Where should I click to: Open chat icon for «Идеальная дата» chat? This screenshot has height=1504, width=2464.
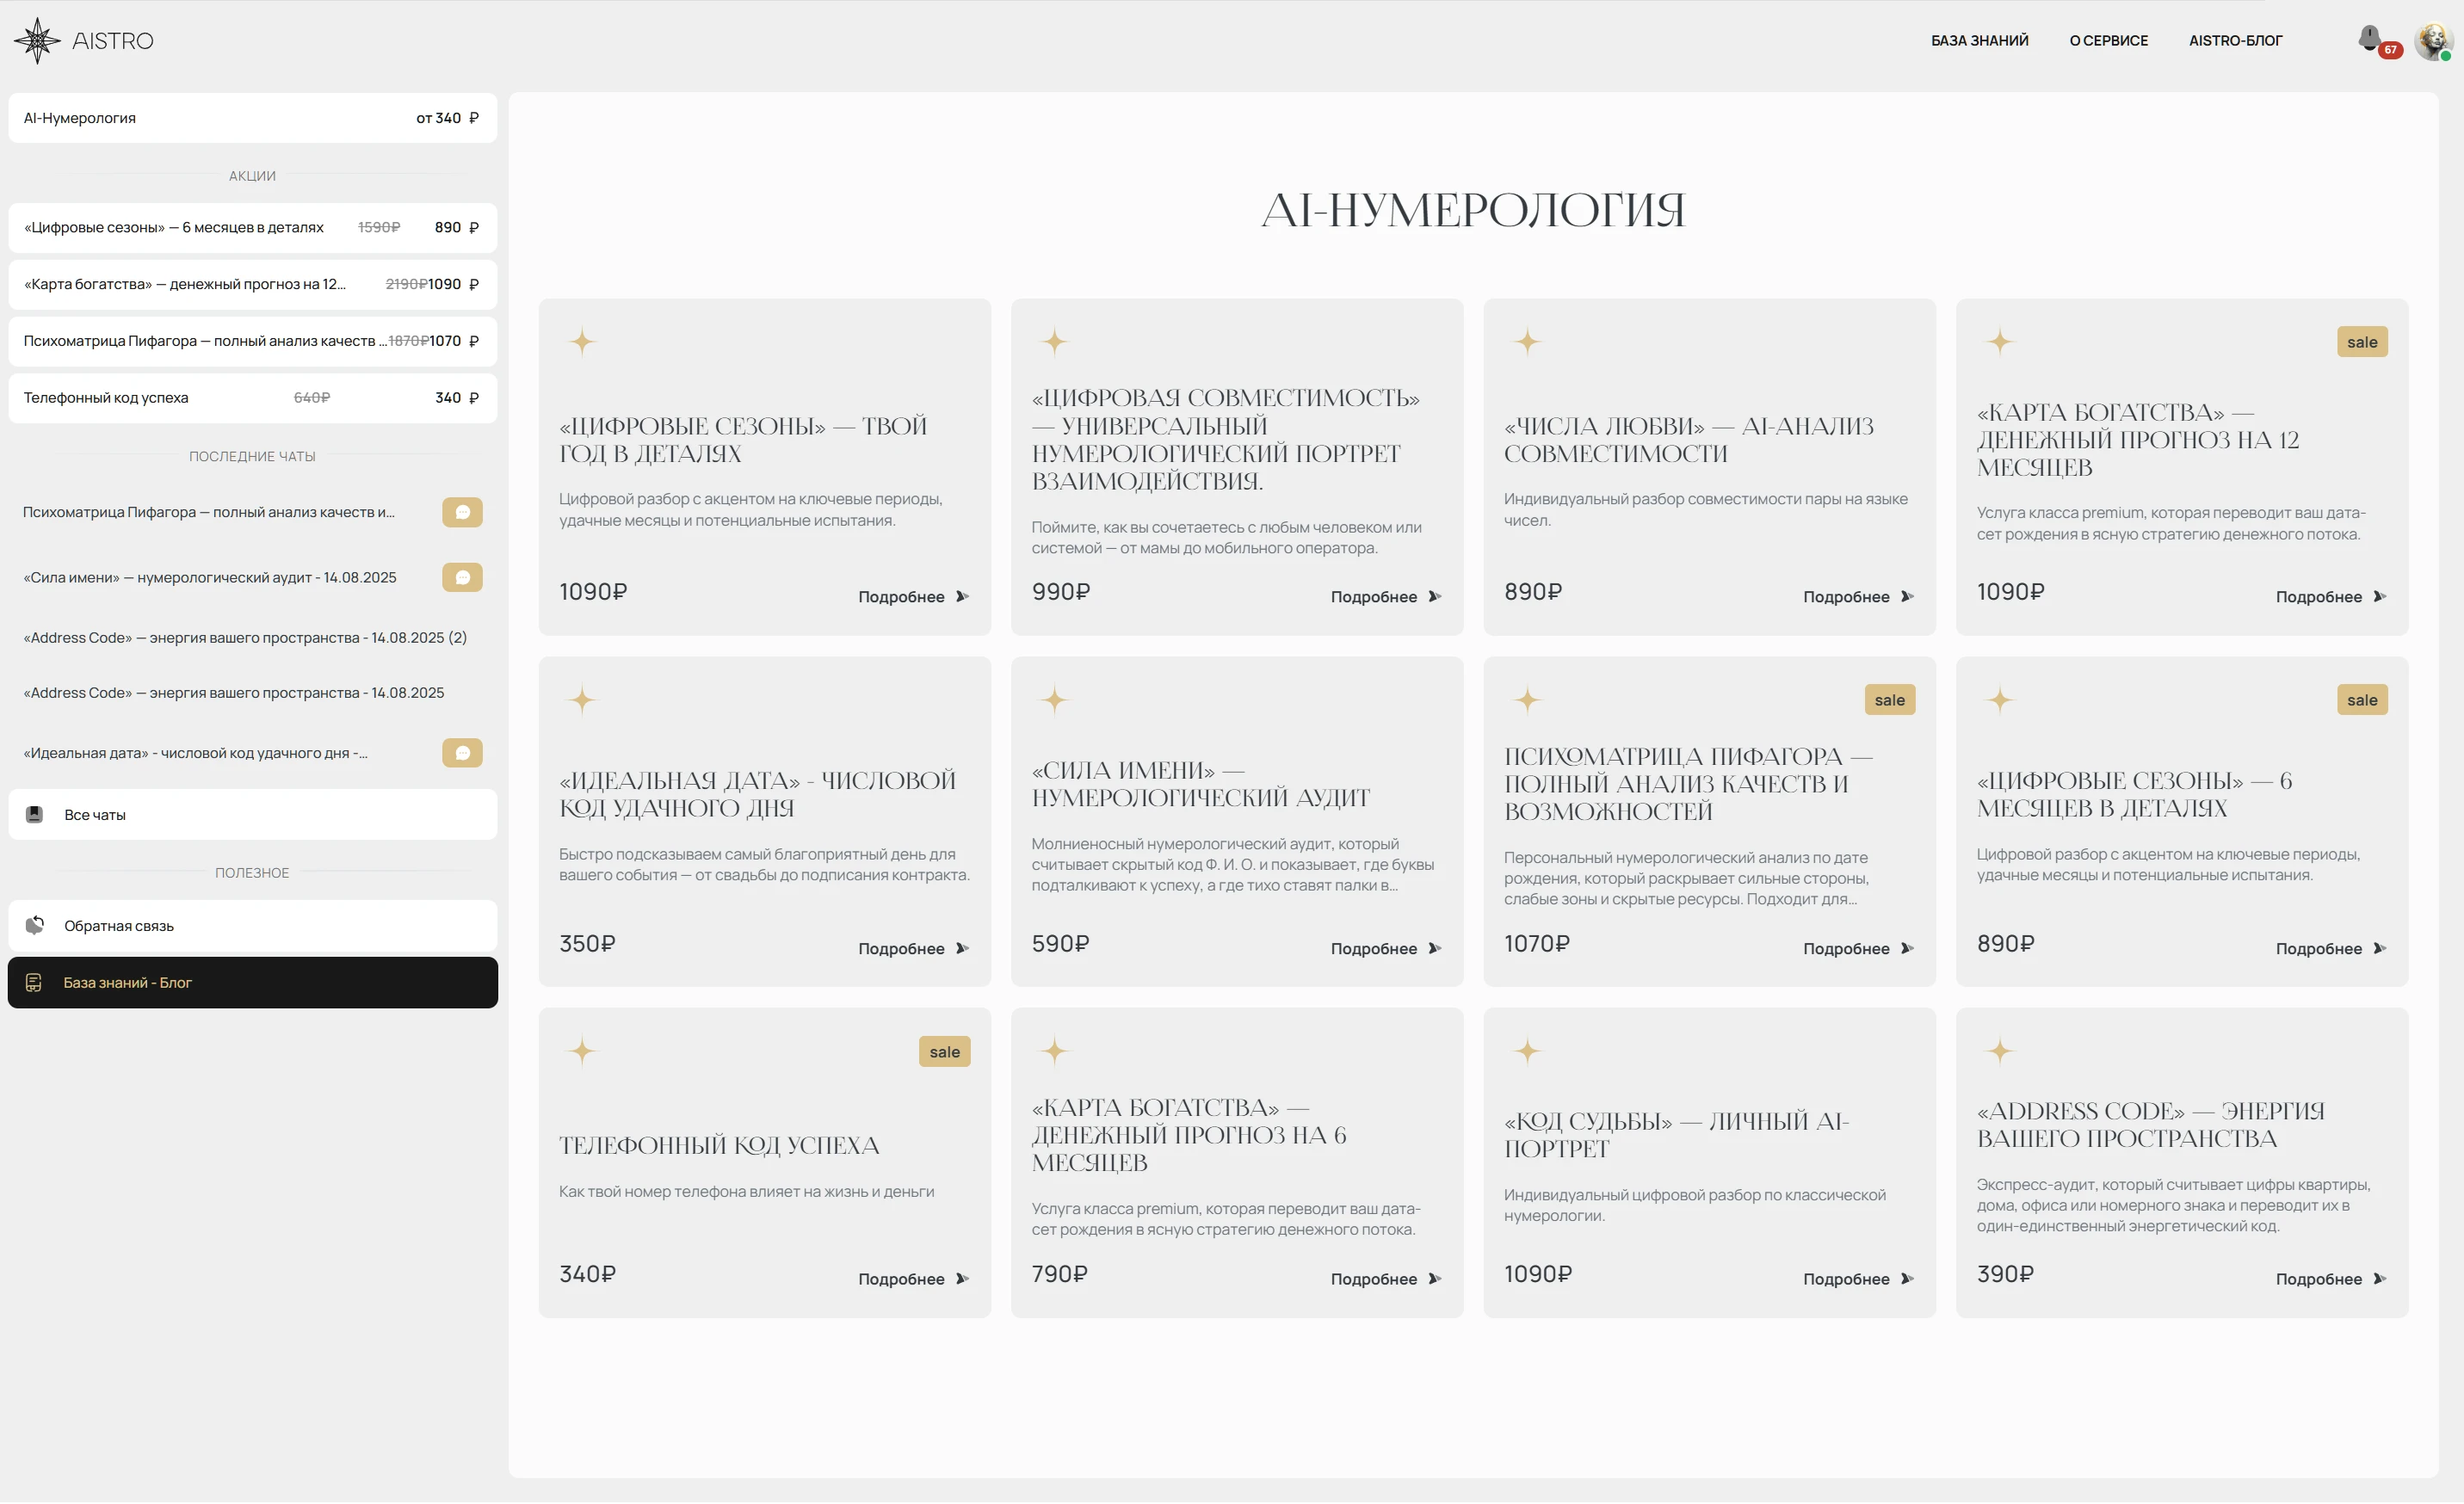462,753
